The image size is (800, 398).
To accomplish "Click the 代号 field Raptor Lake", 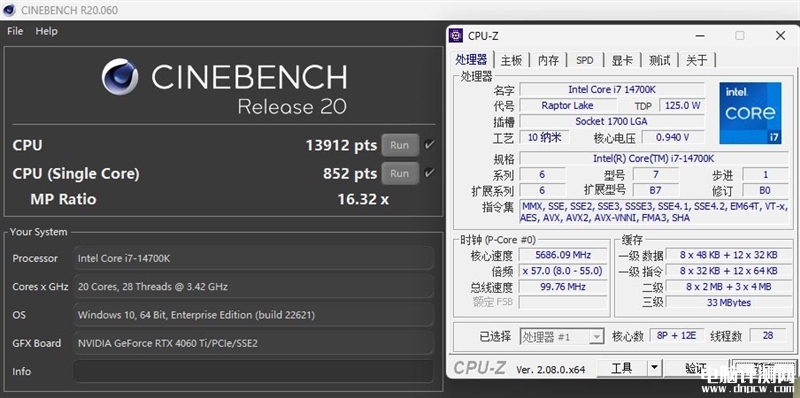I will pos(567,106).
